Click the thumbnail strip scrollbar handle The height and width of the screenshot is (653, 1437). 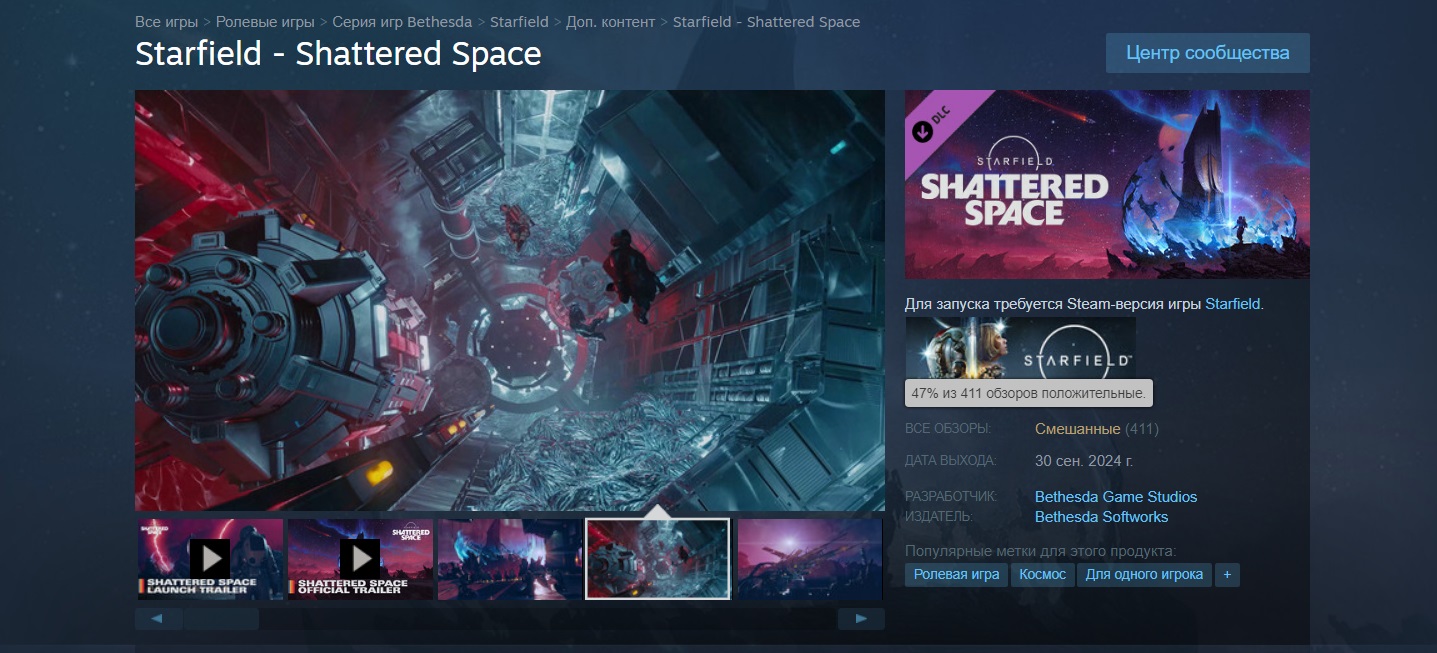[x=221, y=619]
